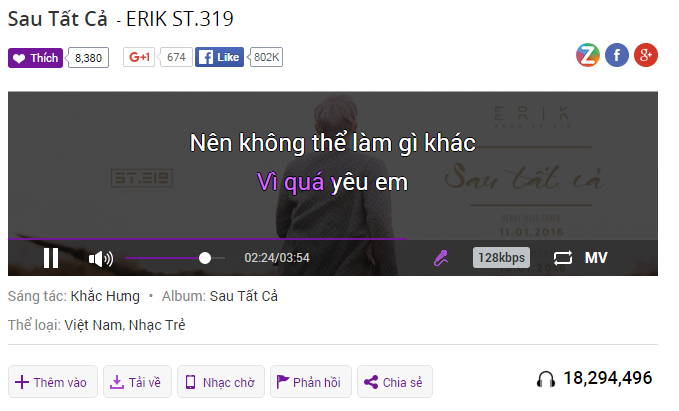679x411 pixels.
Task: Toggle karaoke lyrics microphone icon
Action: [x=441, y=258]
